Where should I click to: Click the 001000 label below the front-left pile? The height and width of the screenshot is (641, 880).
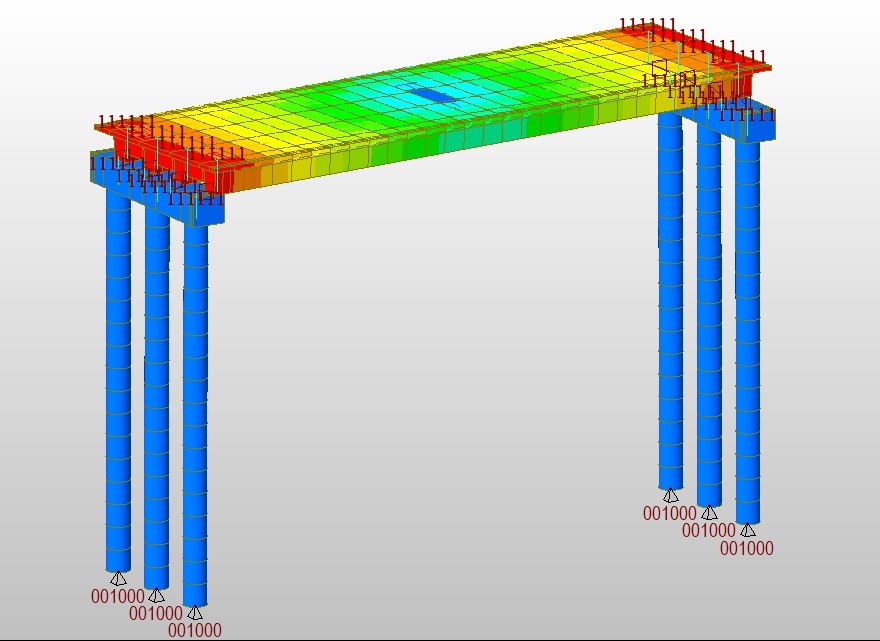tap(195, 631)
